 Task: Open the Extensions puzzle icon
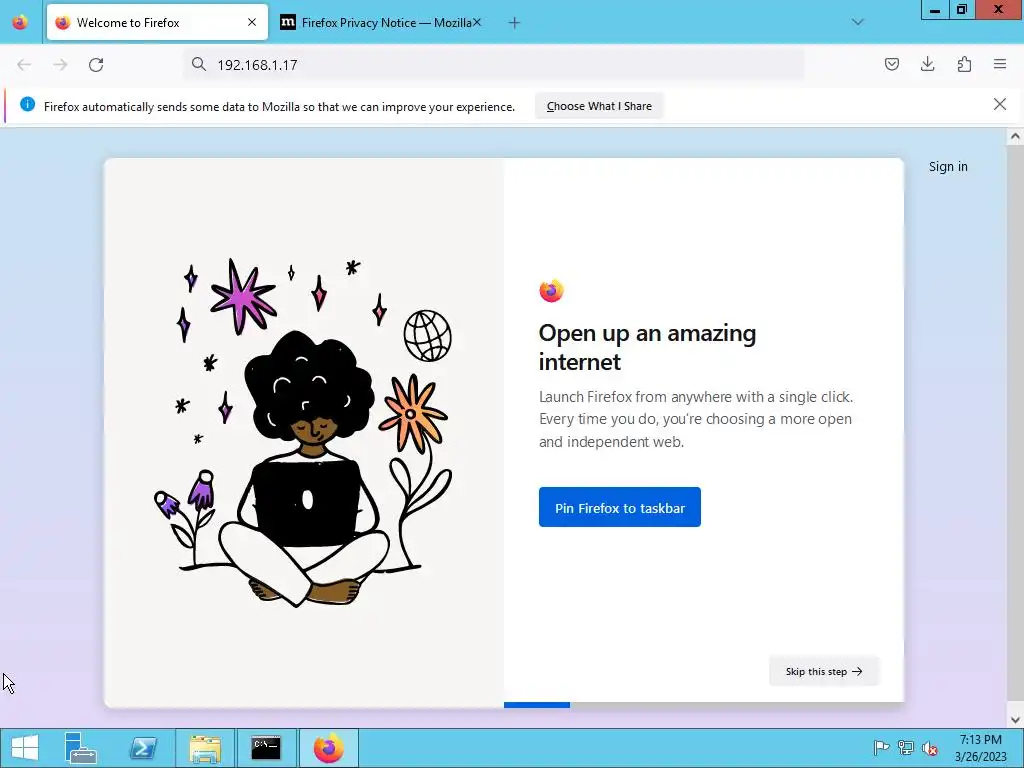(964, 64)
